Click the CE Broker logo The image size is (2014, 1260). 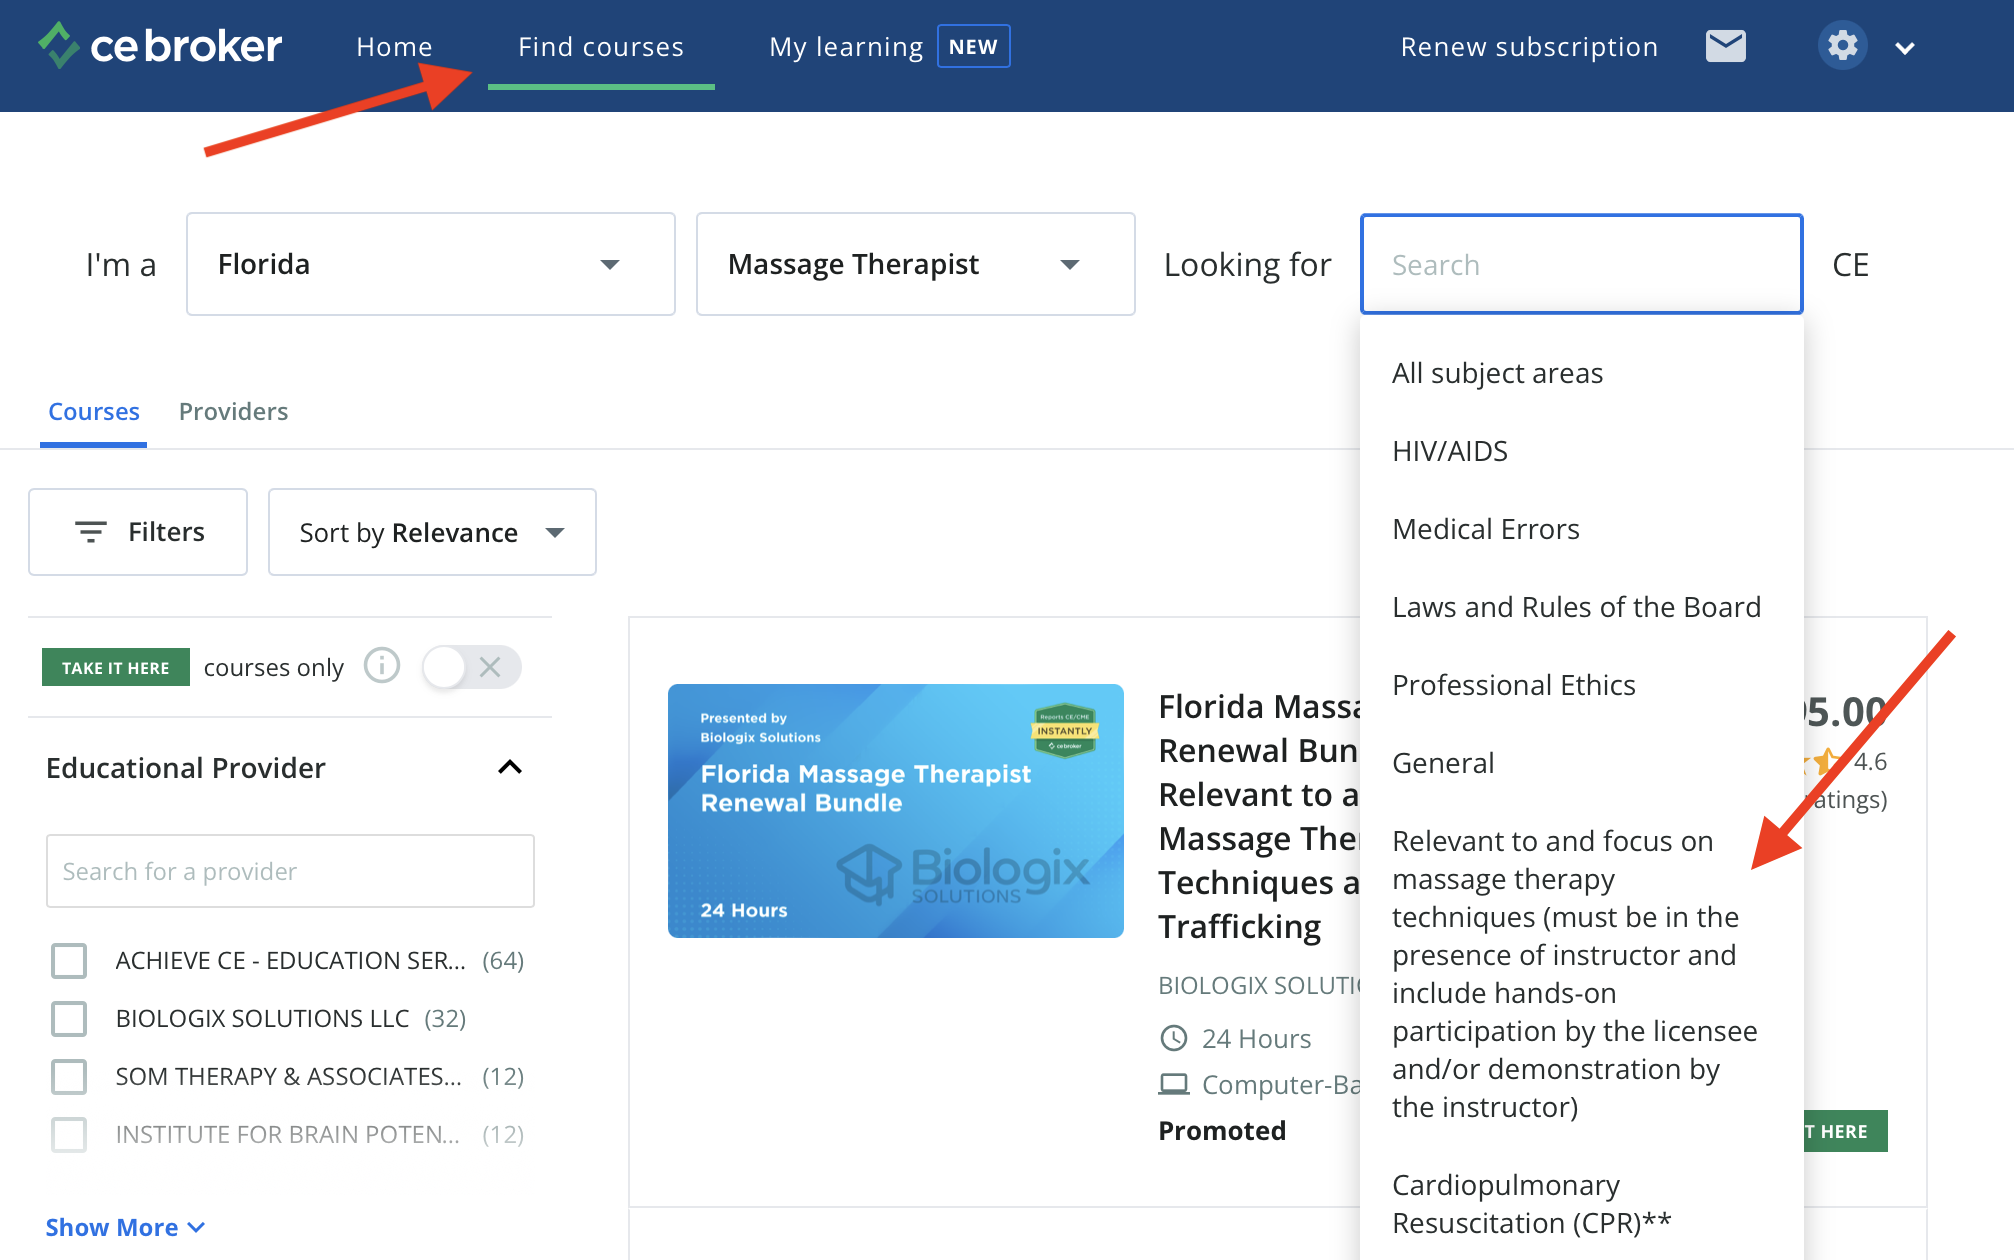[160, 46]
